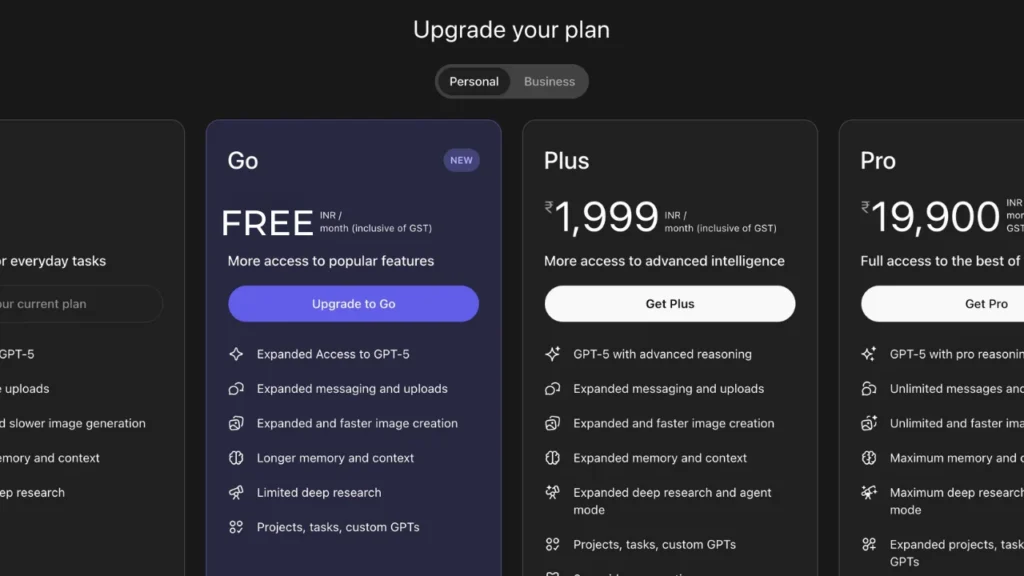The width and height of the screenshot is (1024, 576).
Task: Click the pro reasoning sparkle icon in Pro plan
Action: point(869,354)
